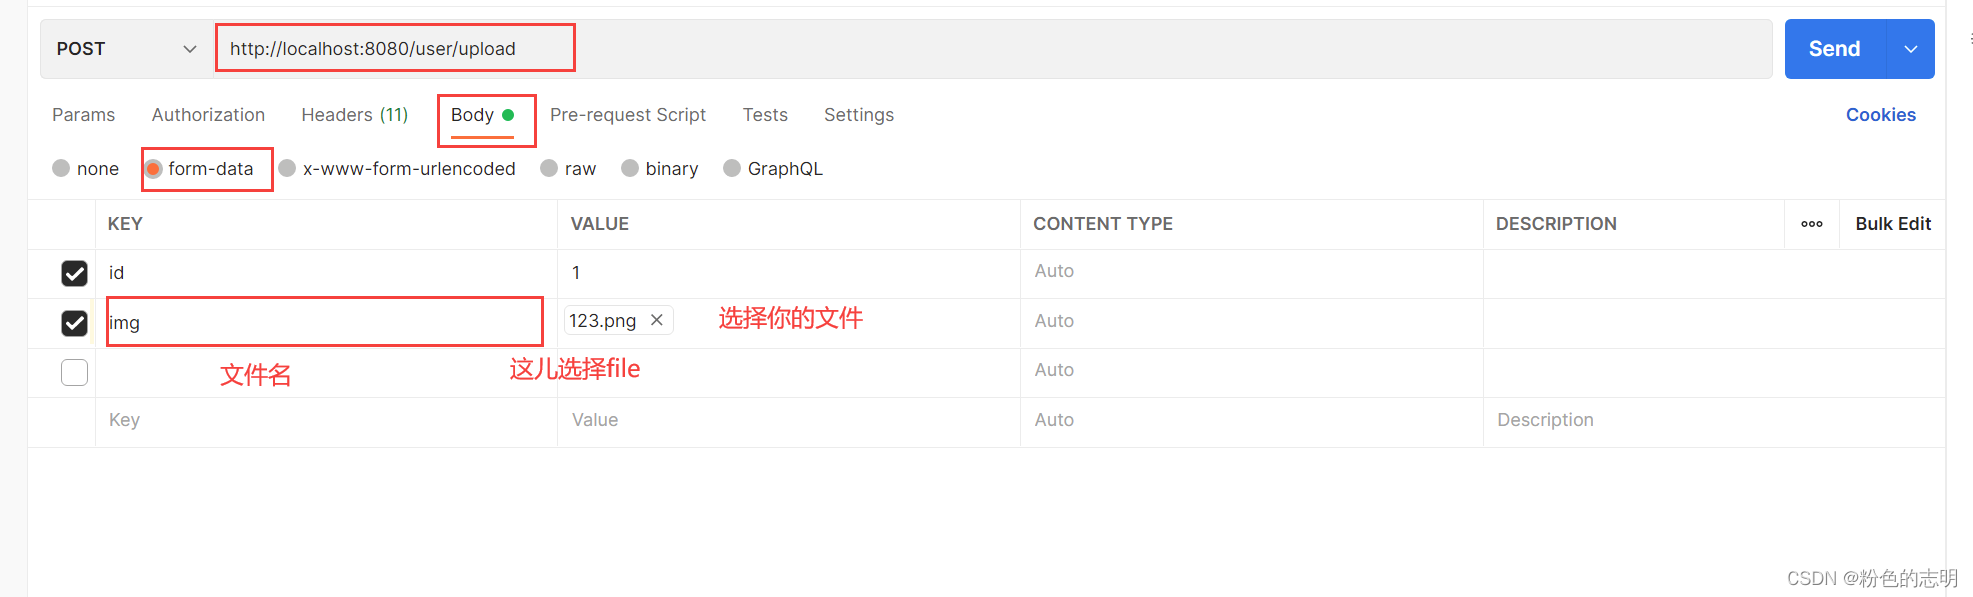Open the Params tab
The height and width of the screenshot is (597, 1973).
(x=83, y=115)
